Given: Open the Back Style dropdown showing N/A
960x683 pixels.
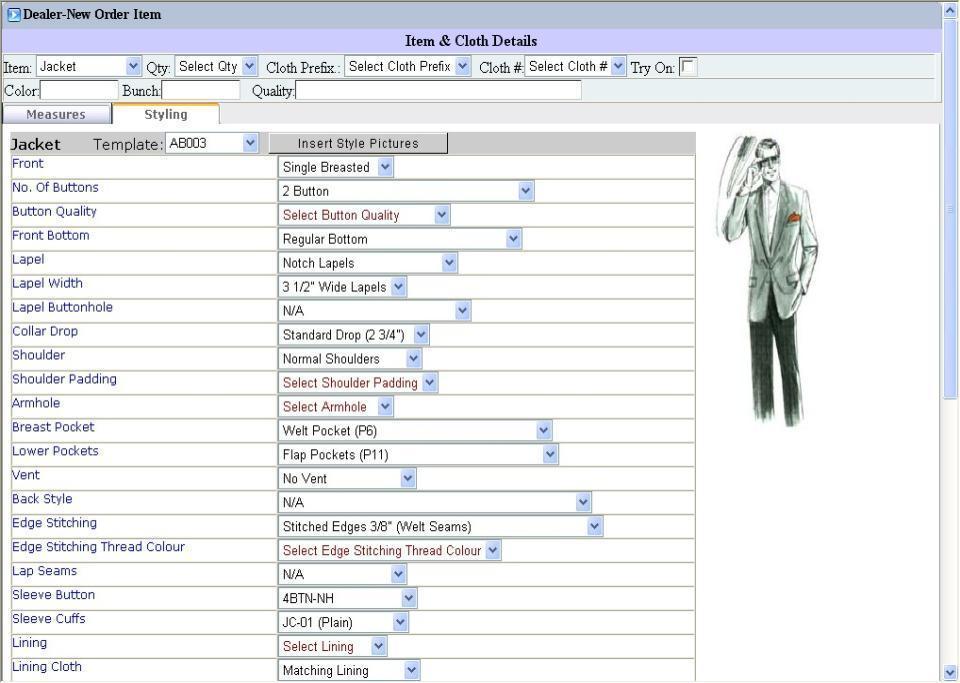Looking at the screenshot, I should click(x=435, y=501).
